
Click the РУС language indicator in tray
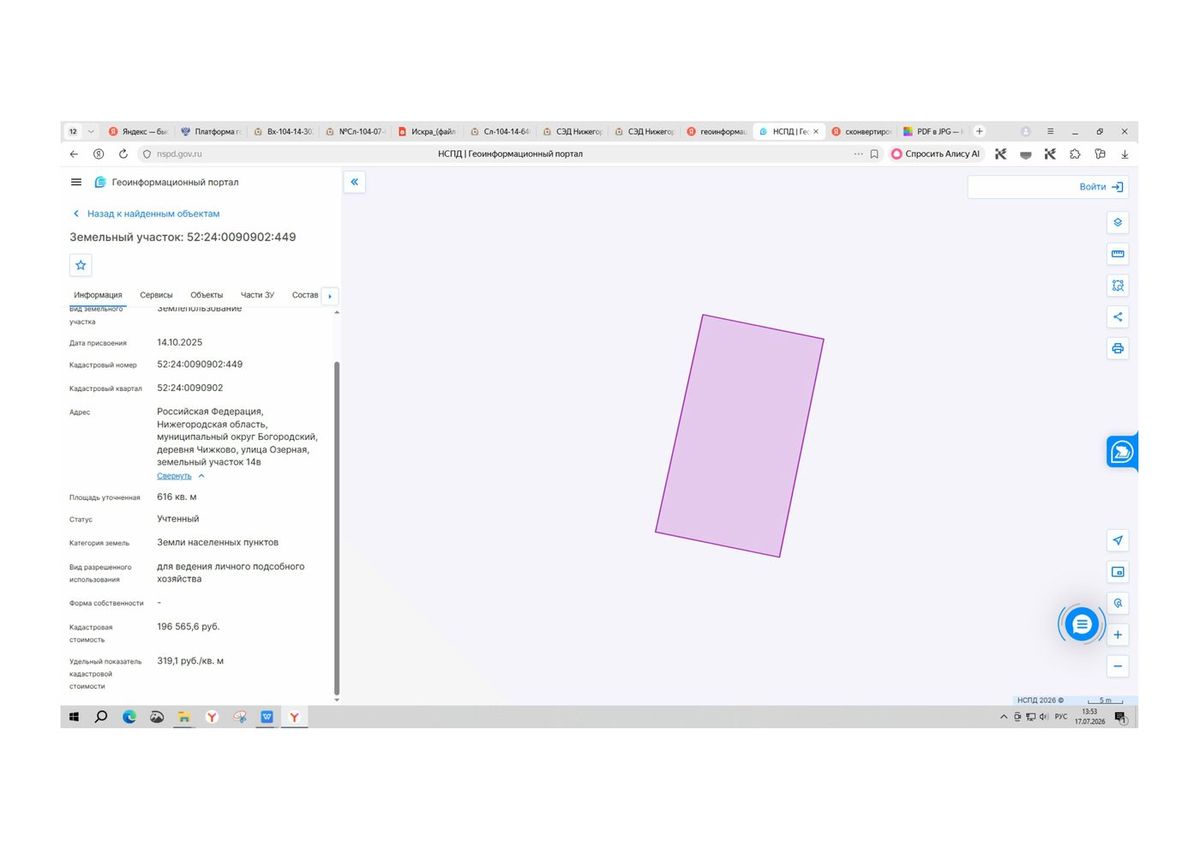click(x=1060, y=717)
